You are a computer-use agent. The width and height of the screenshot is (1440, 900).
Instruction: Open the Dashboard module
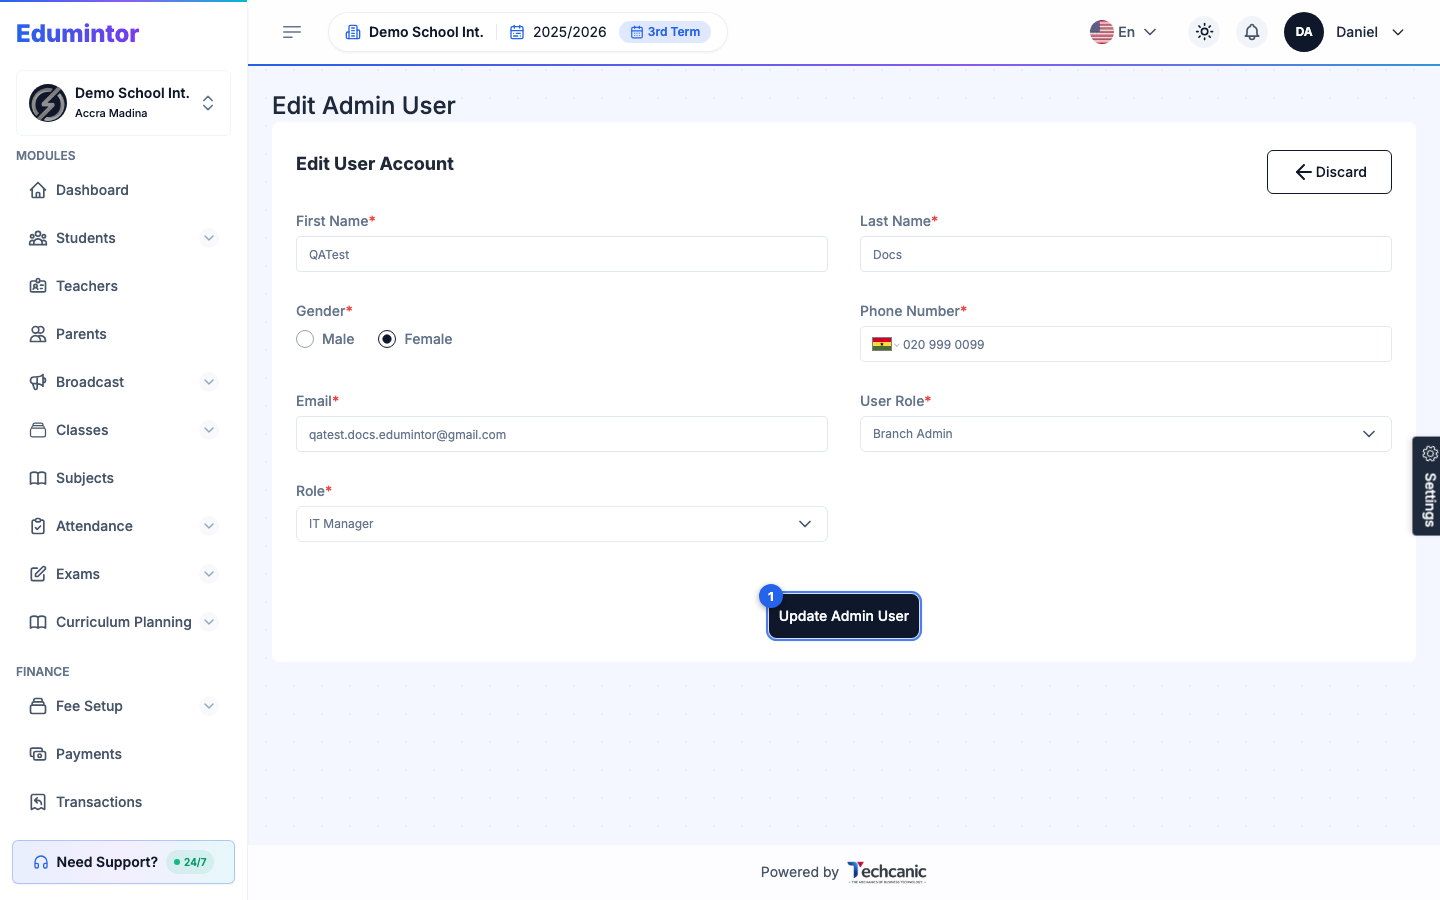(x=123, y=190)
